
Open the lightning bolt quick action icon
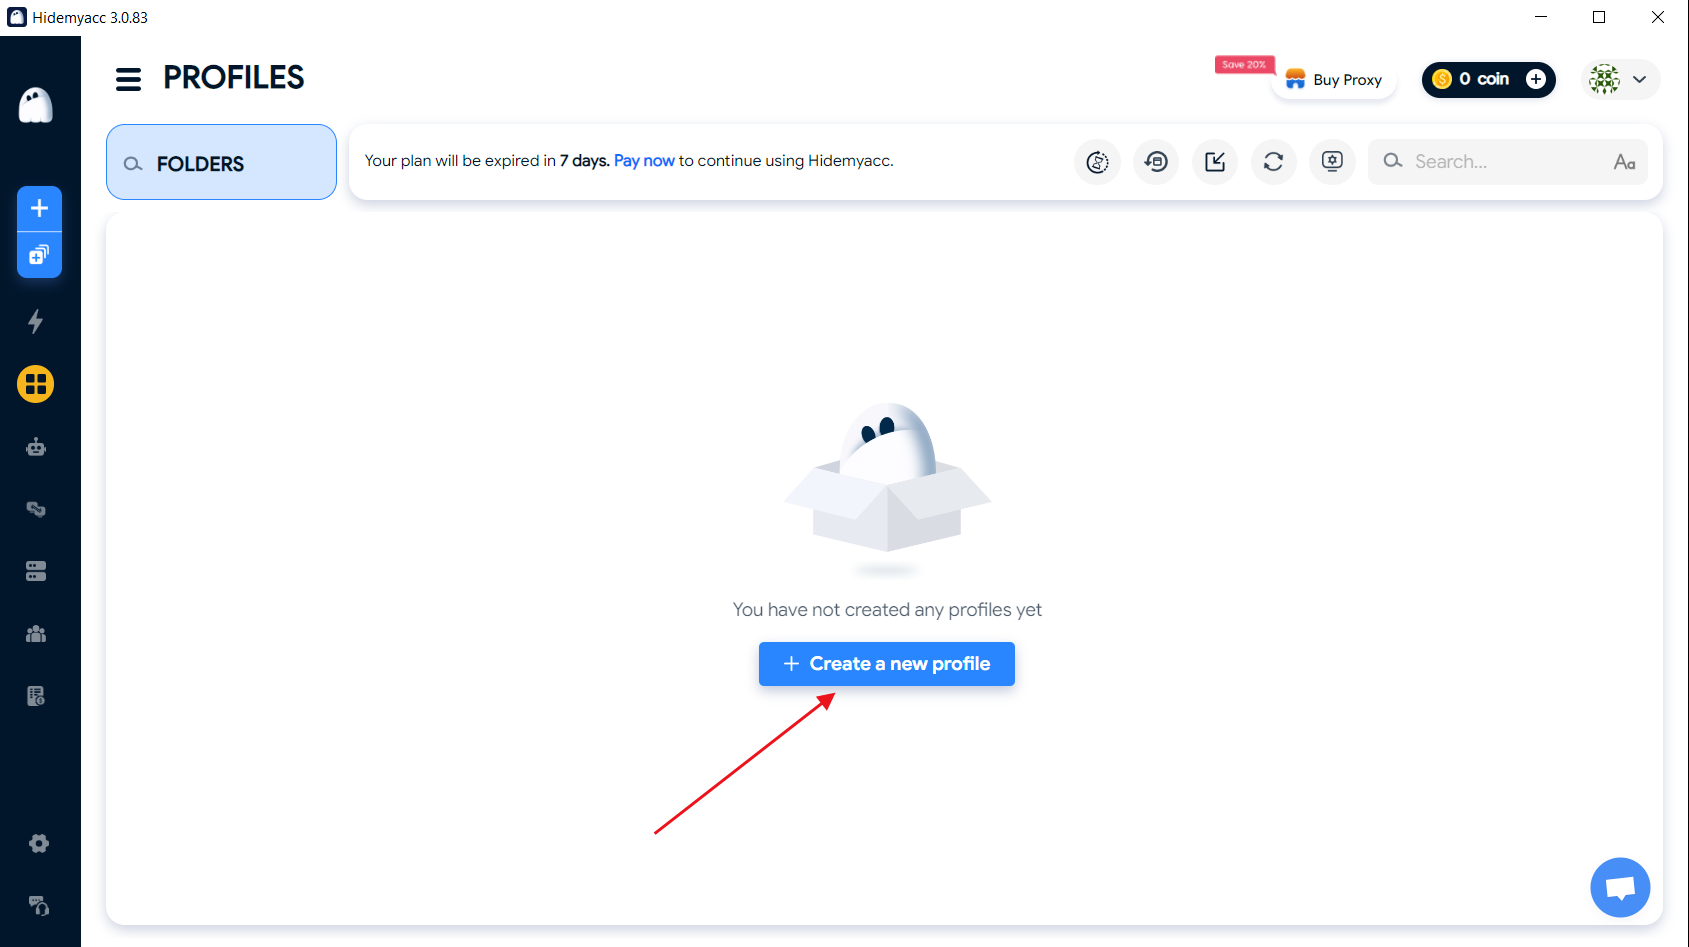(x=36, y=321)
